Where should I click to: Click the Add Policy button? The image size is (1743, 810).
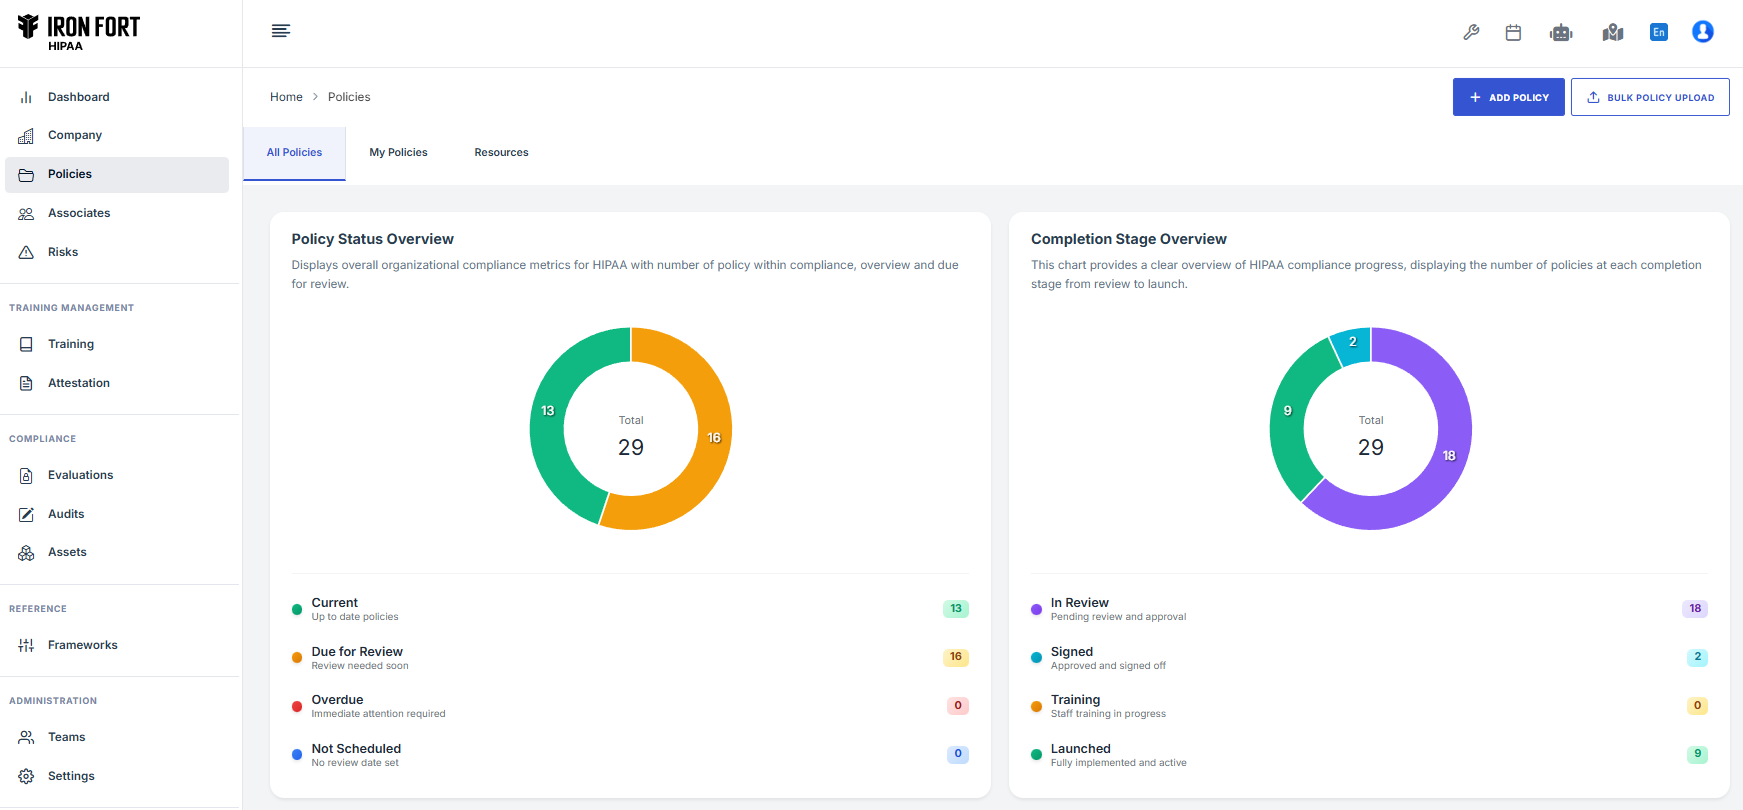click(1508, 97)
